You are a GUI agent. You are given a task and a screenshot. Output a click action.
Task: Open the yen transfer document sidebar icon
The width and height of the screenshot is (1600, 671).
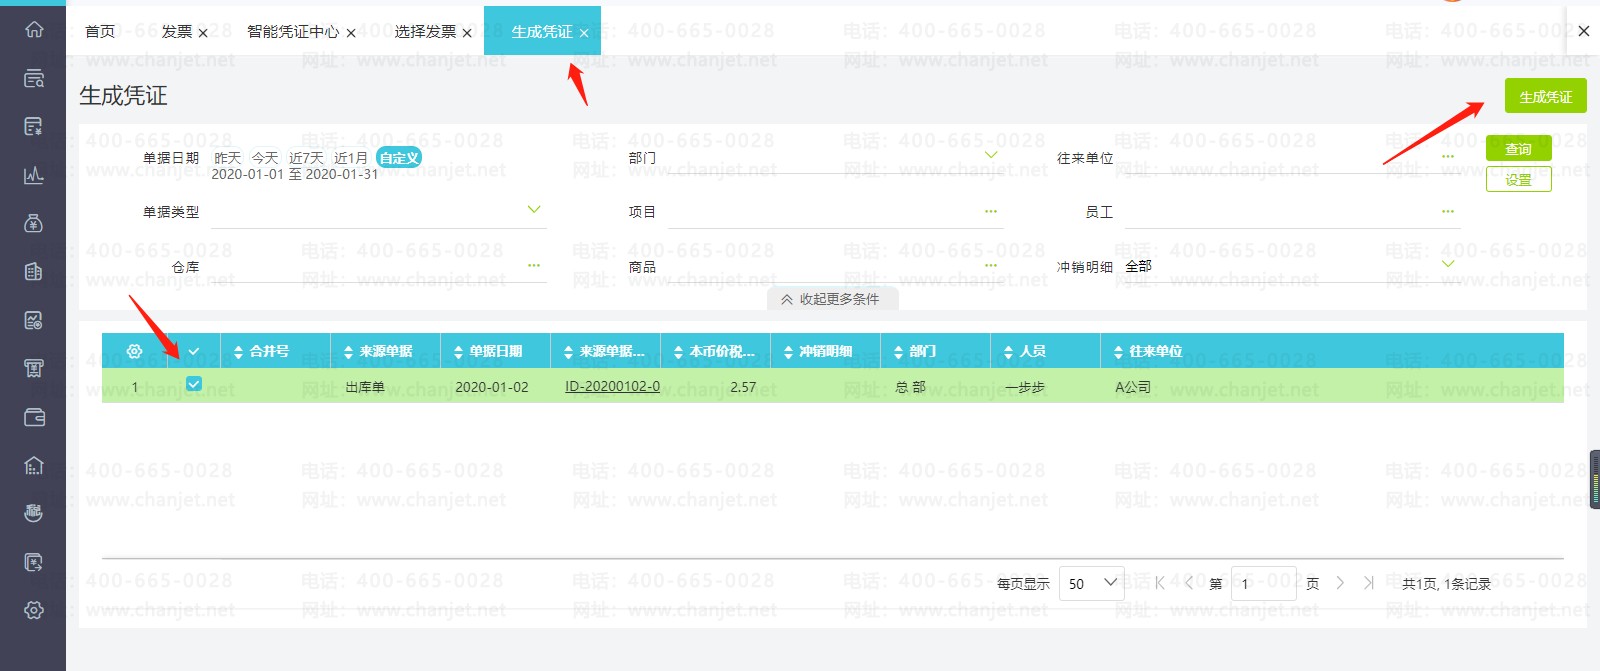tap(34, 562)
